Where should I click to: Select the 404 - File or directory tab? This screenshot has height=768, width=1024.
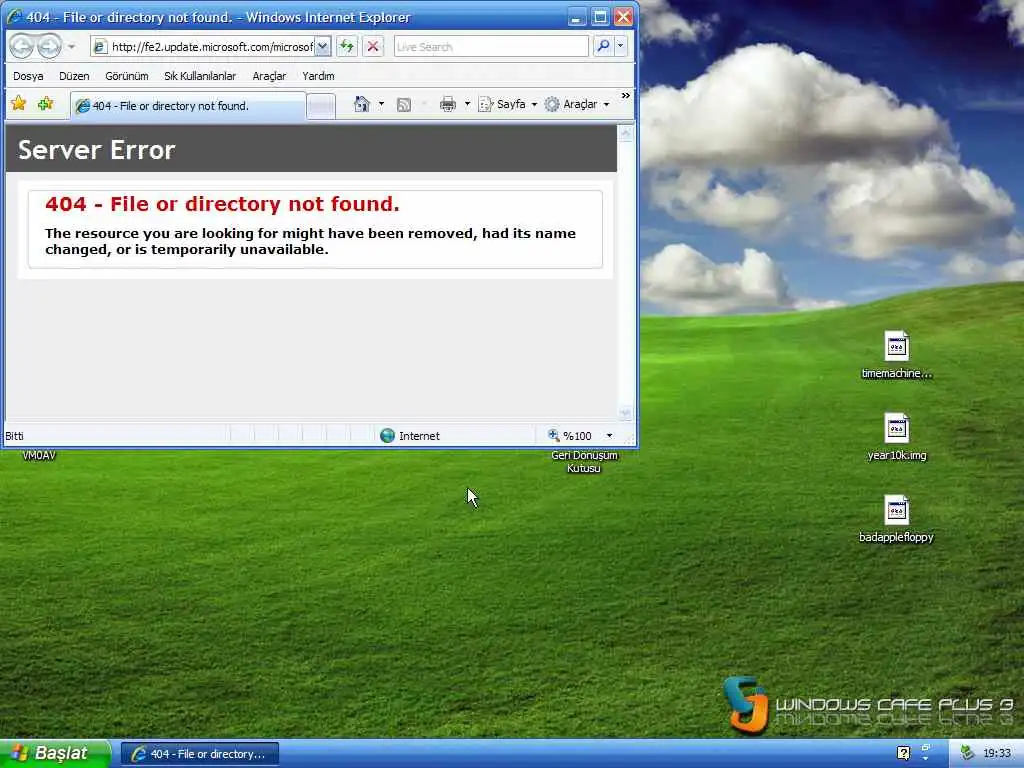pos(188,106)
